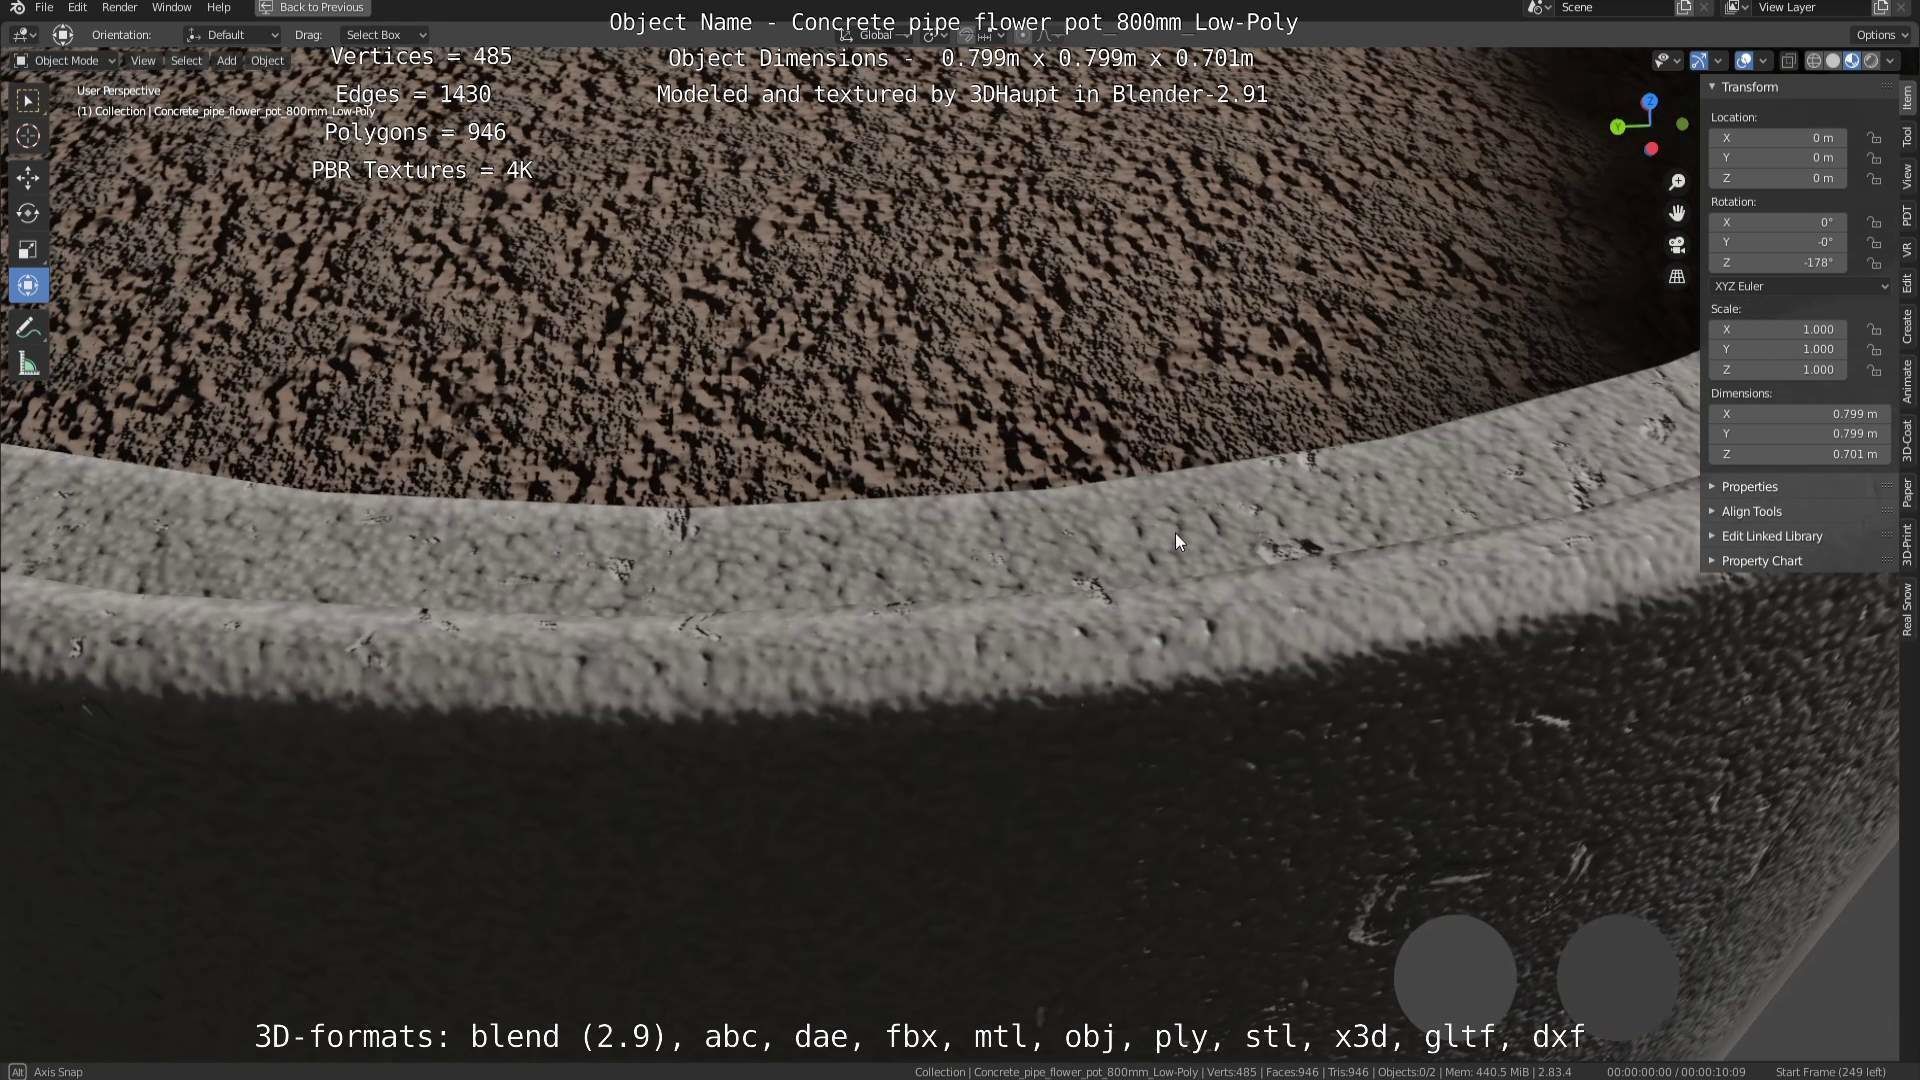
Task: Toggle perspective/orthographic grid icon
Action: point(1677,277)
